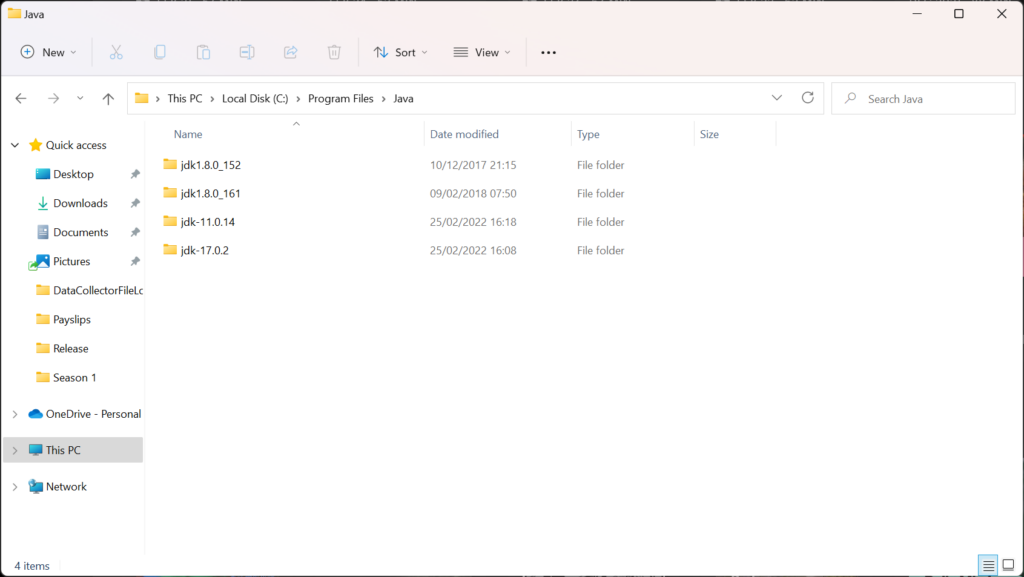Select the jdk-11.0.14 folder icon
This screenshot has height=577, width=1024.
(x=170, y=221)
